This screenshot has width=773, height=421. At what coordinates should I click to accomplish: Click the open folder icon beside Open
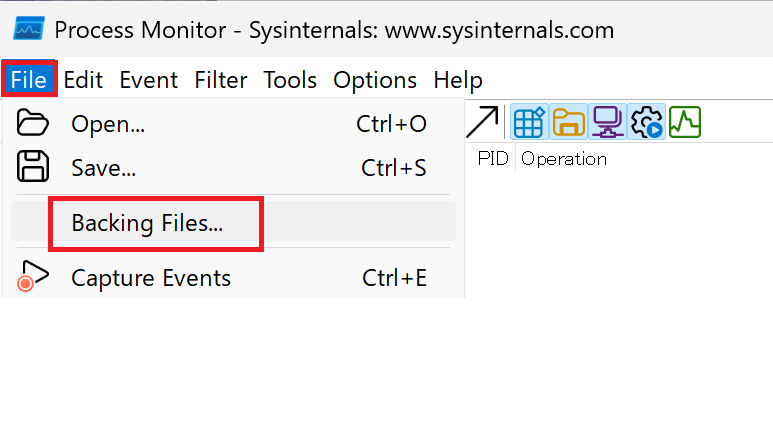click(x=33, y=123)
